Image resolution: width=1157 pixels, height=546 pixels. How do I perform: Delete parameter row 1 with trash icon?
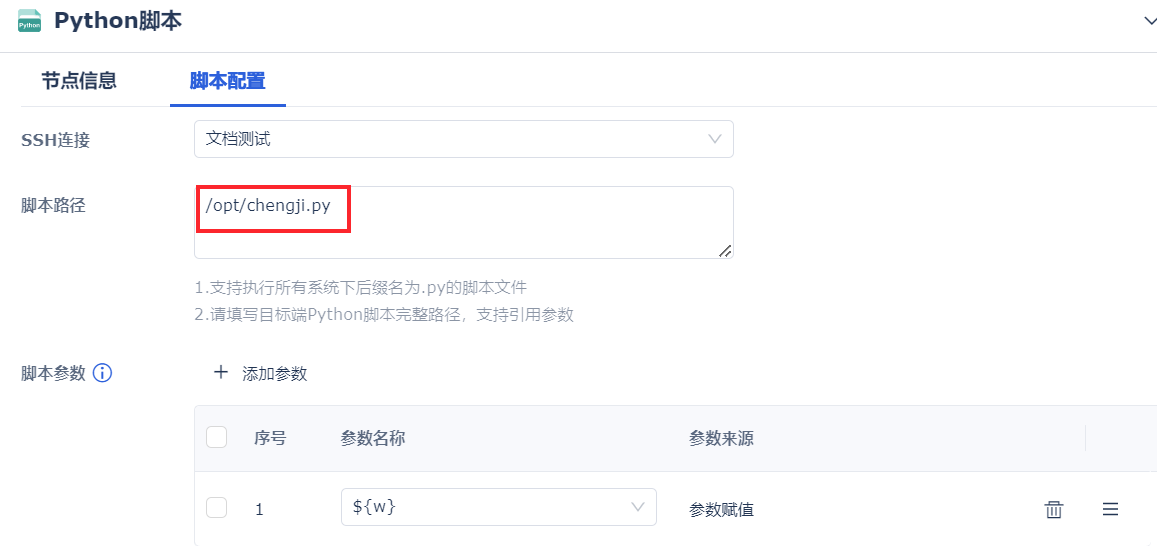(x=1054, y=509)
